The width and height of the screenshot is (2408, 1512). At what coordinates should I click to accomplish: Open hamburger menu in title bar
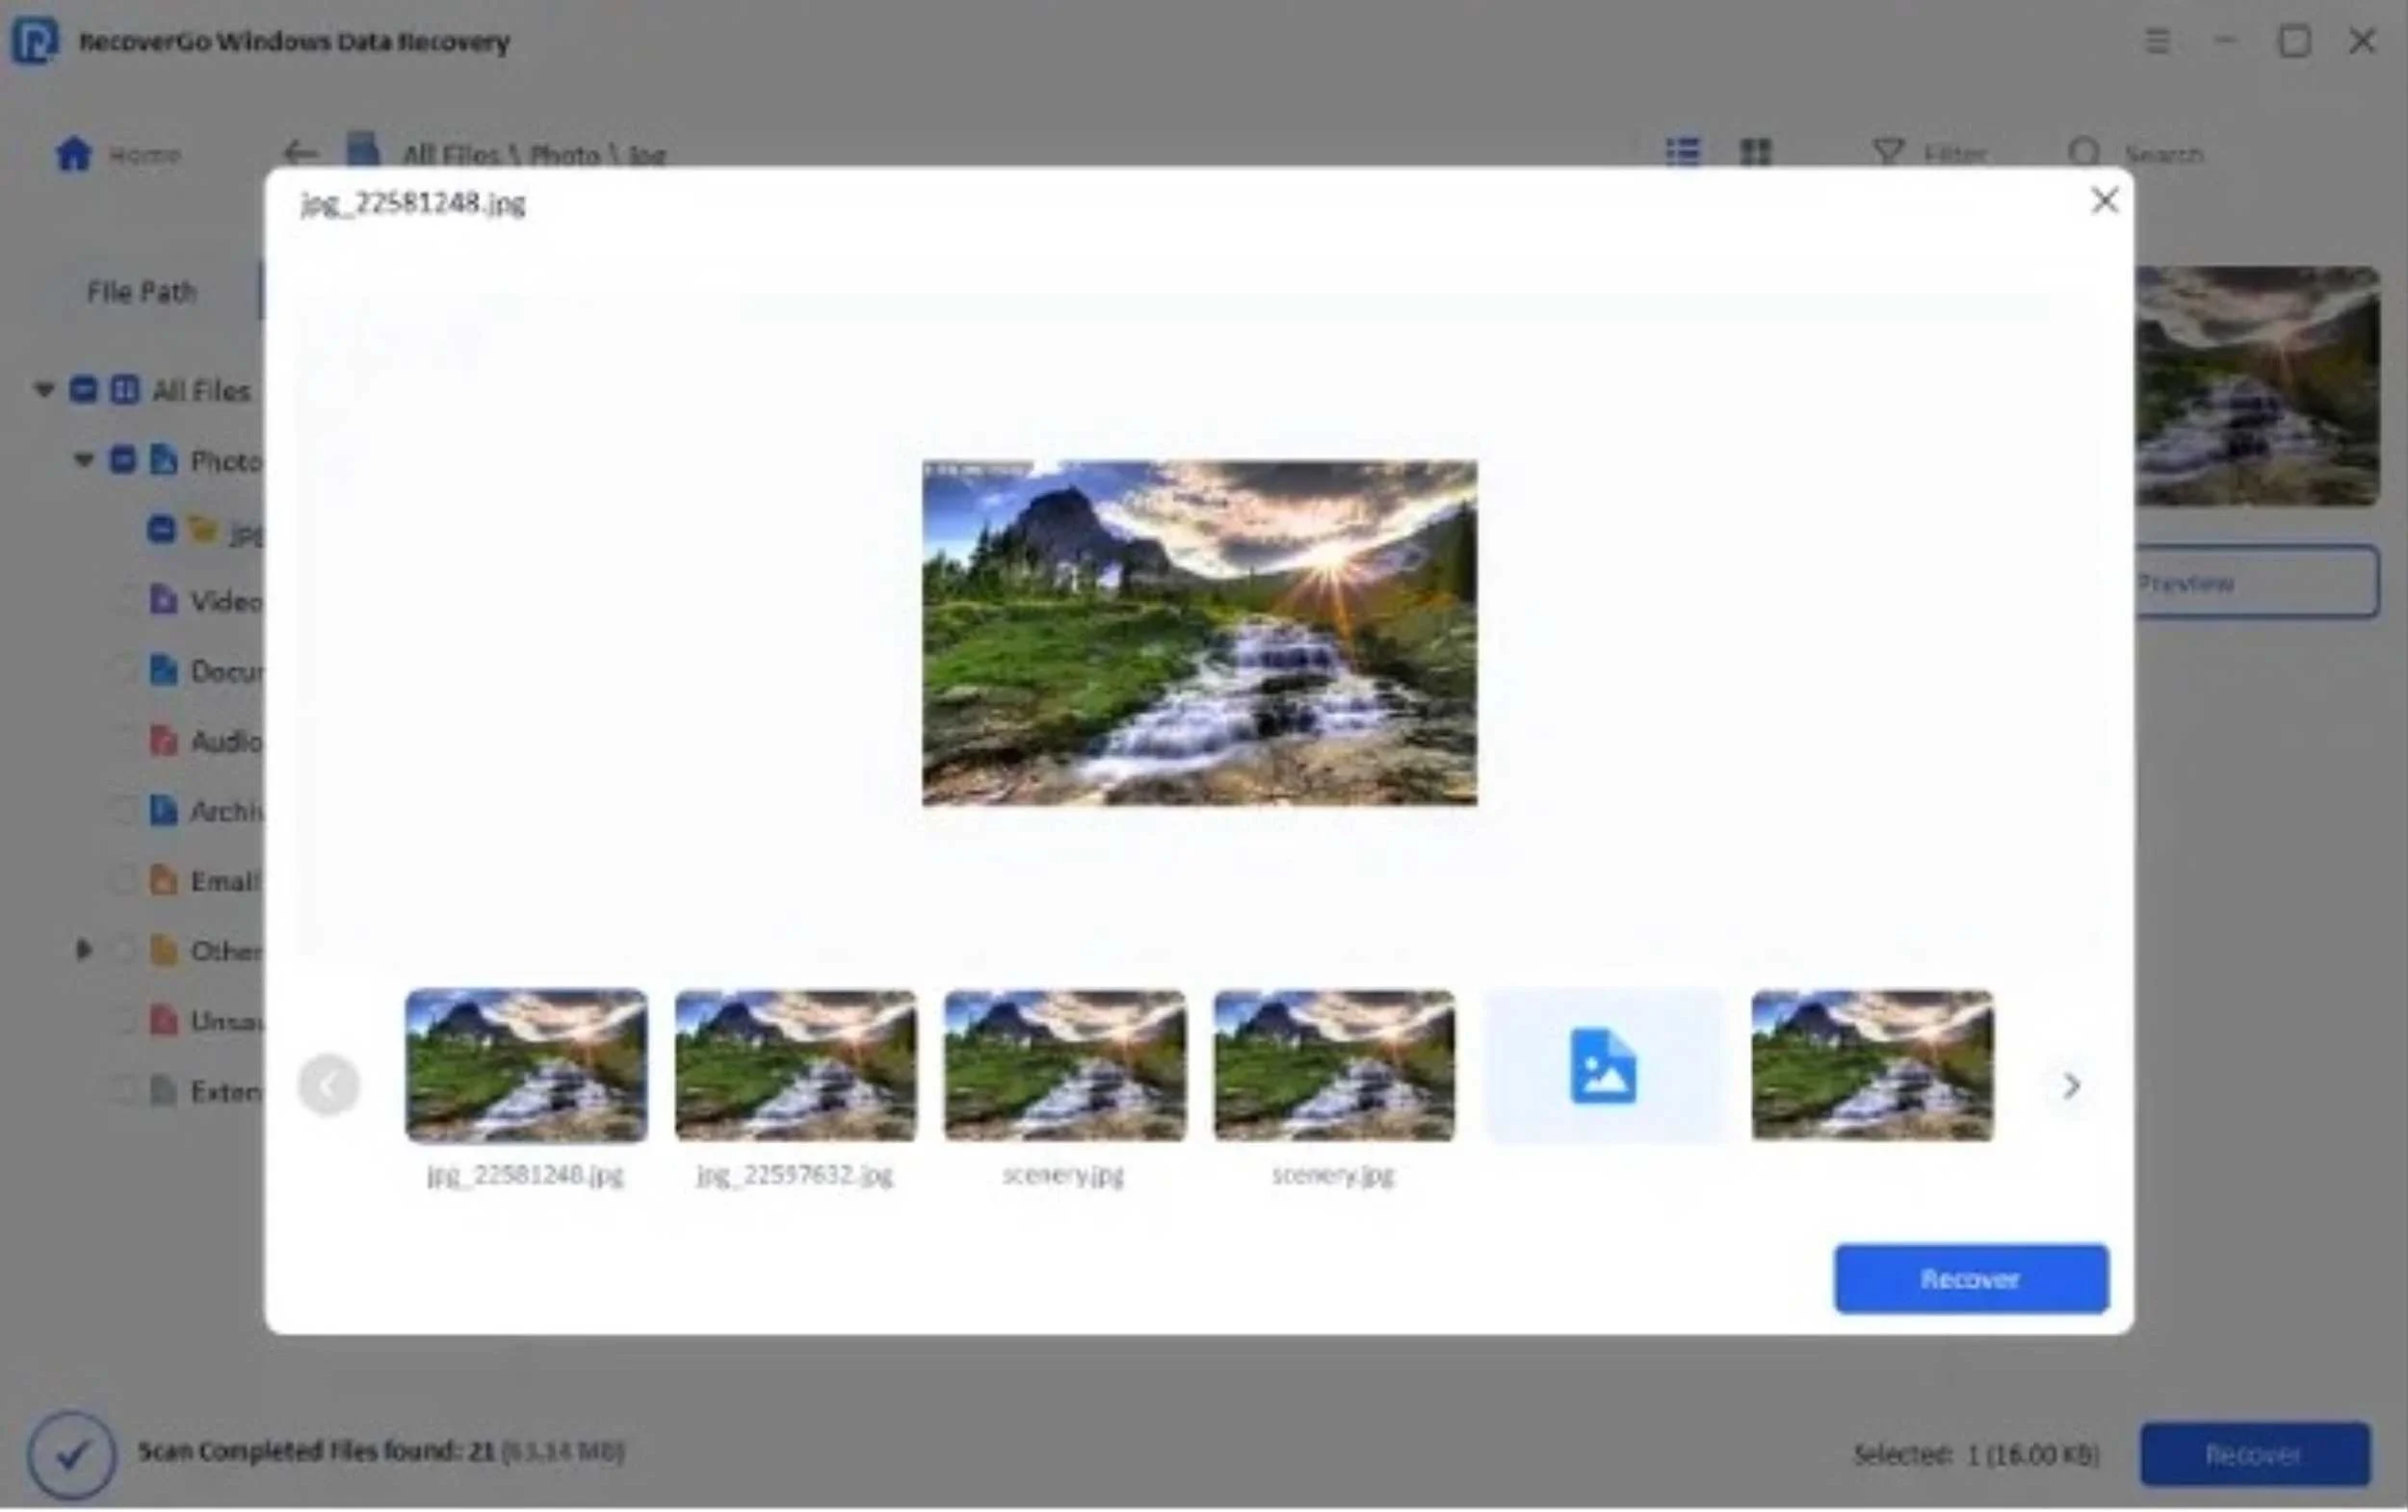point(2157,41)
